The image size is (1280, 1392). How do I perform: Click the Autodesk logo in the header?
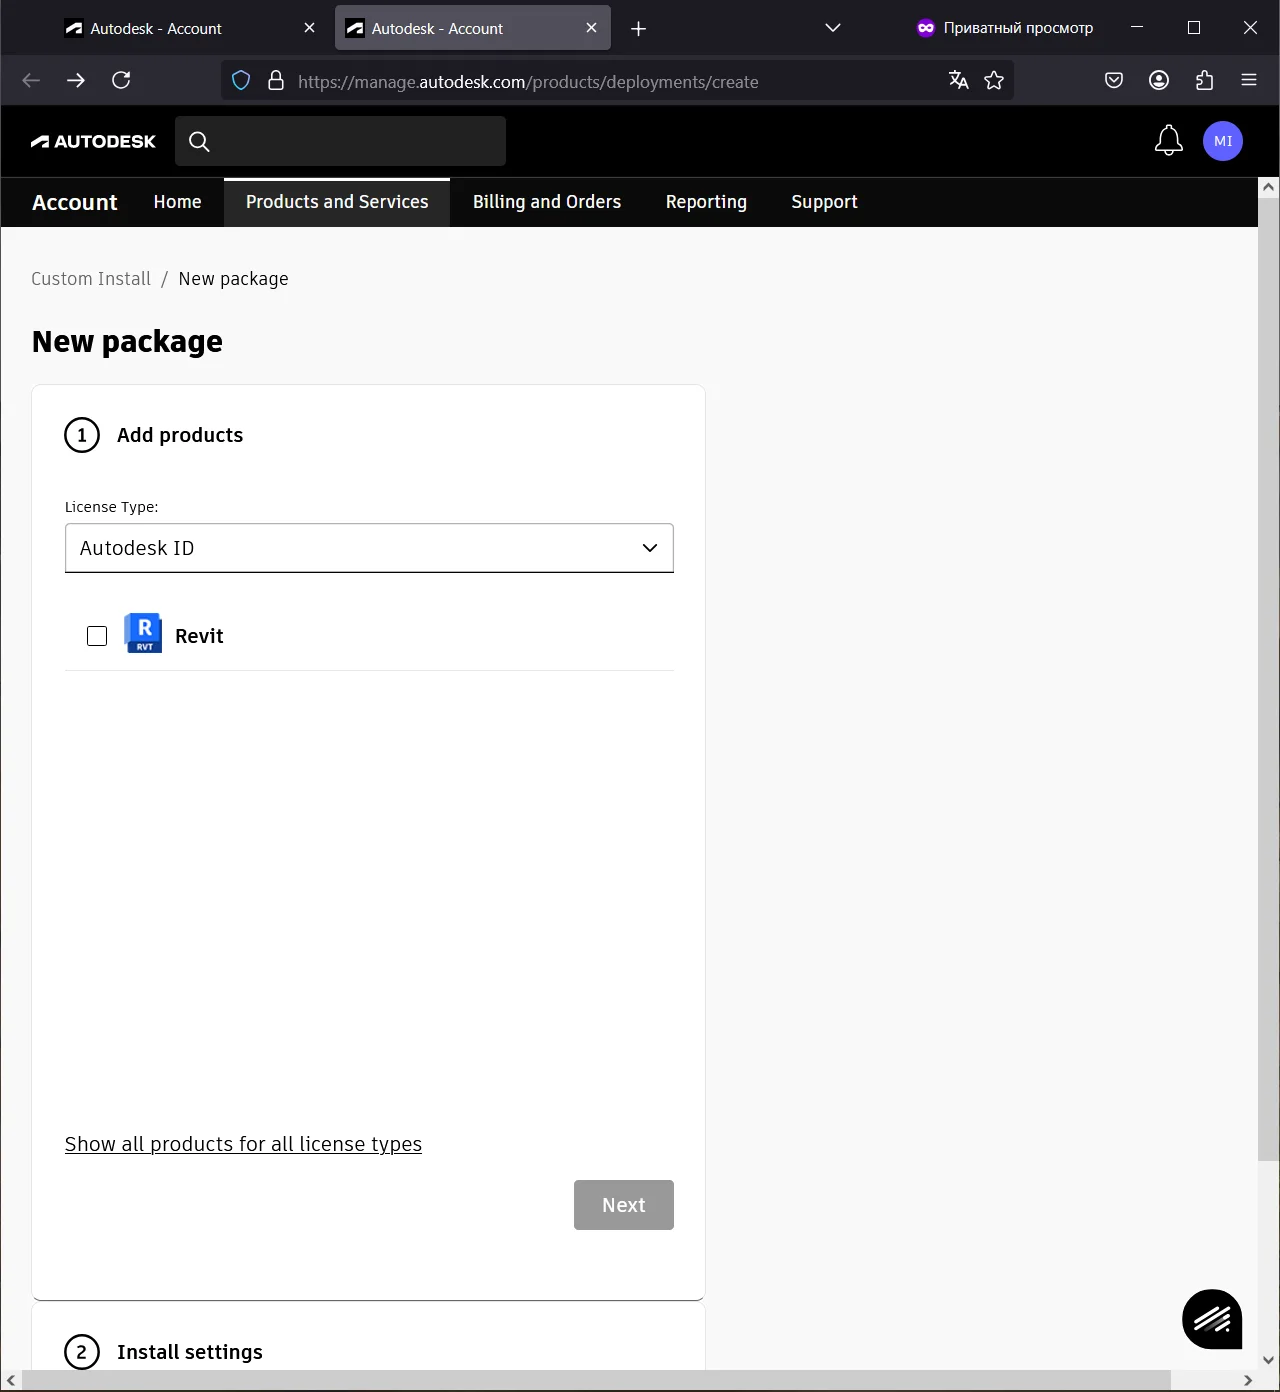[93, 141]
